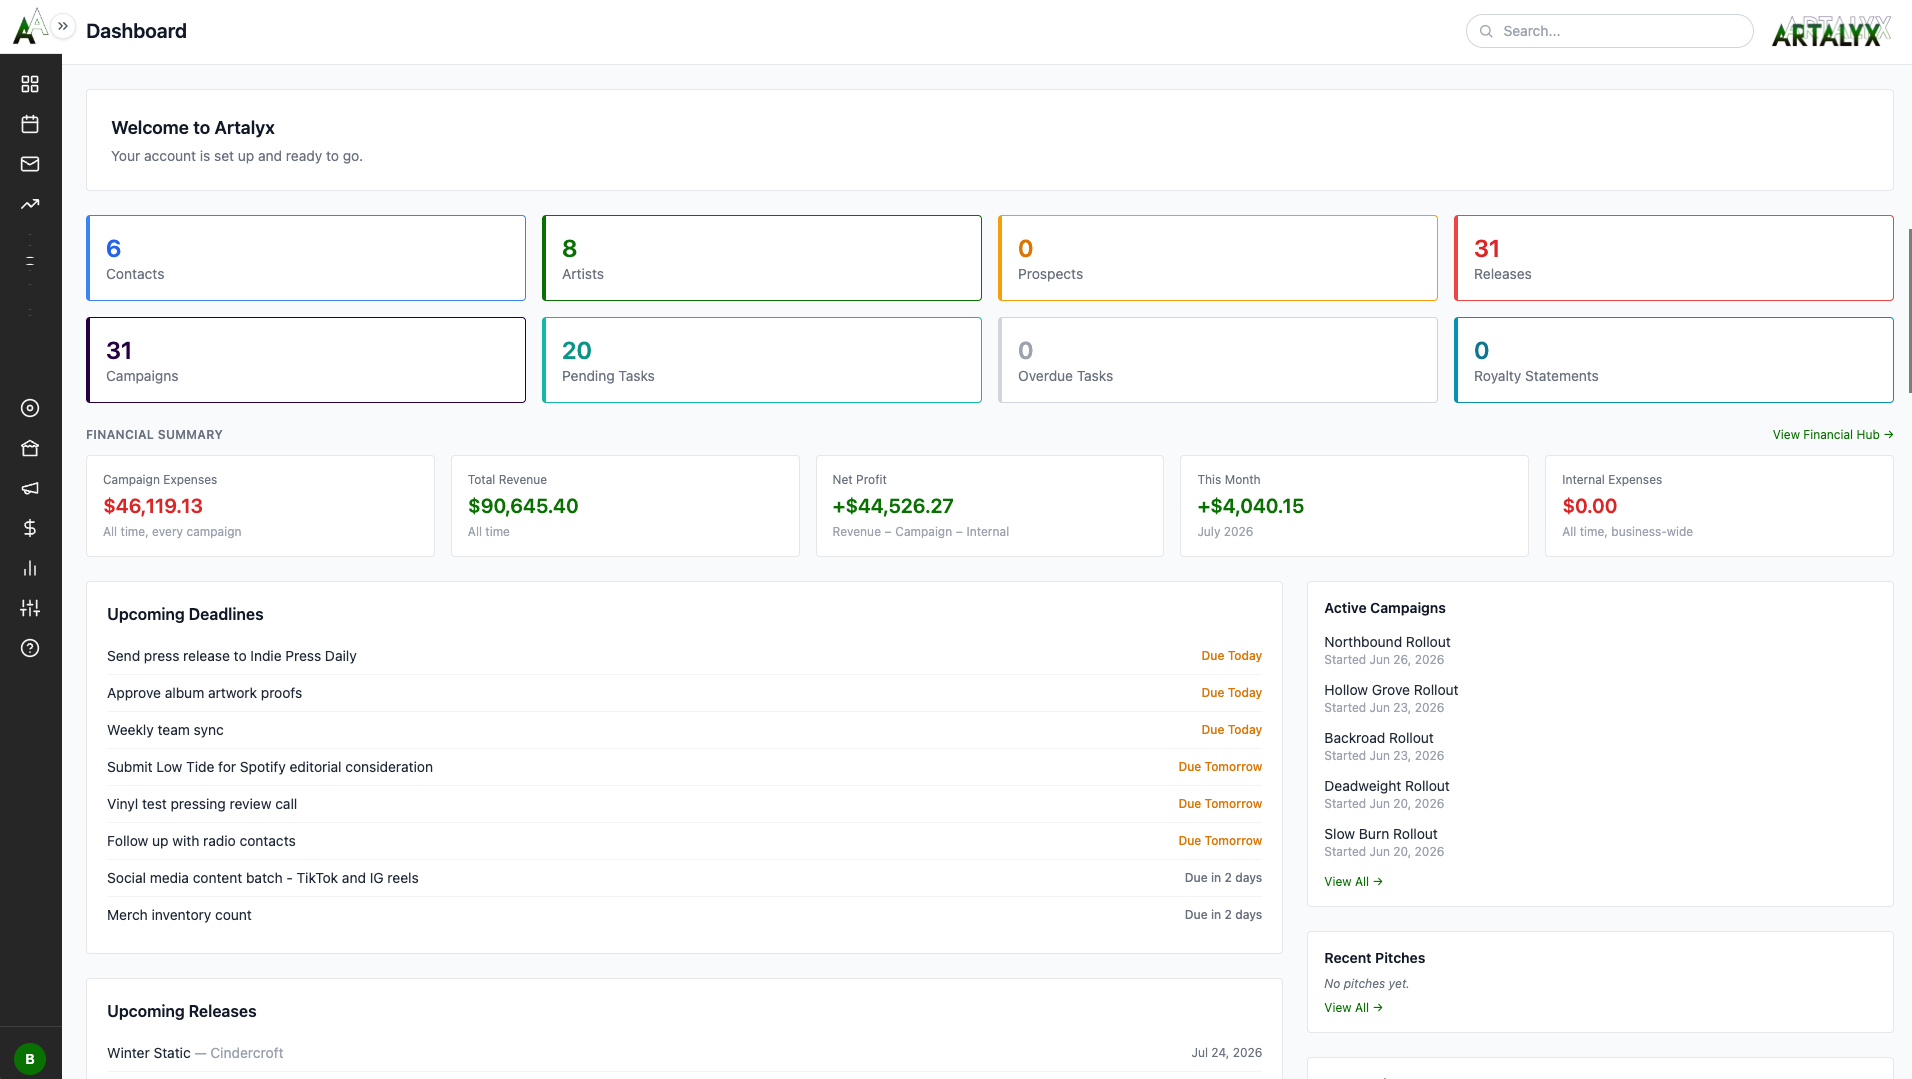Screen dimensions: 1912x1079
Task: Click View All under Recent Pitches
Action: (x=1353, y=1008)
